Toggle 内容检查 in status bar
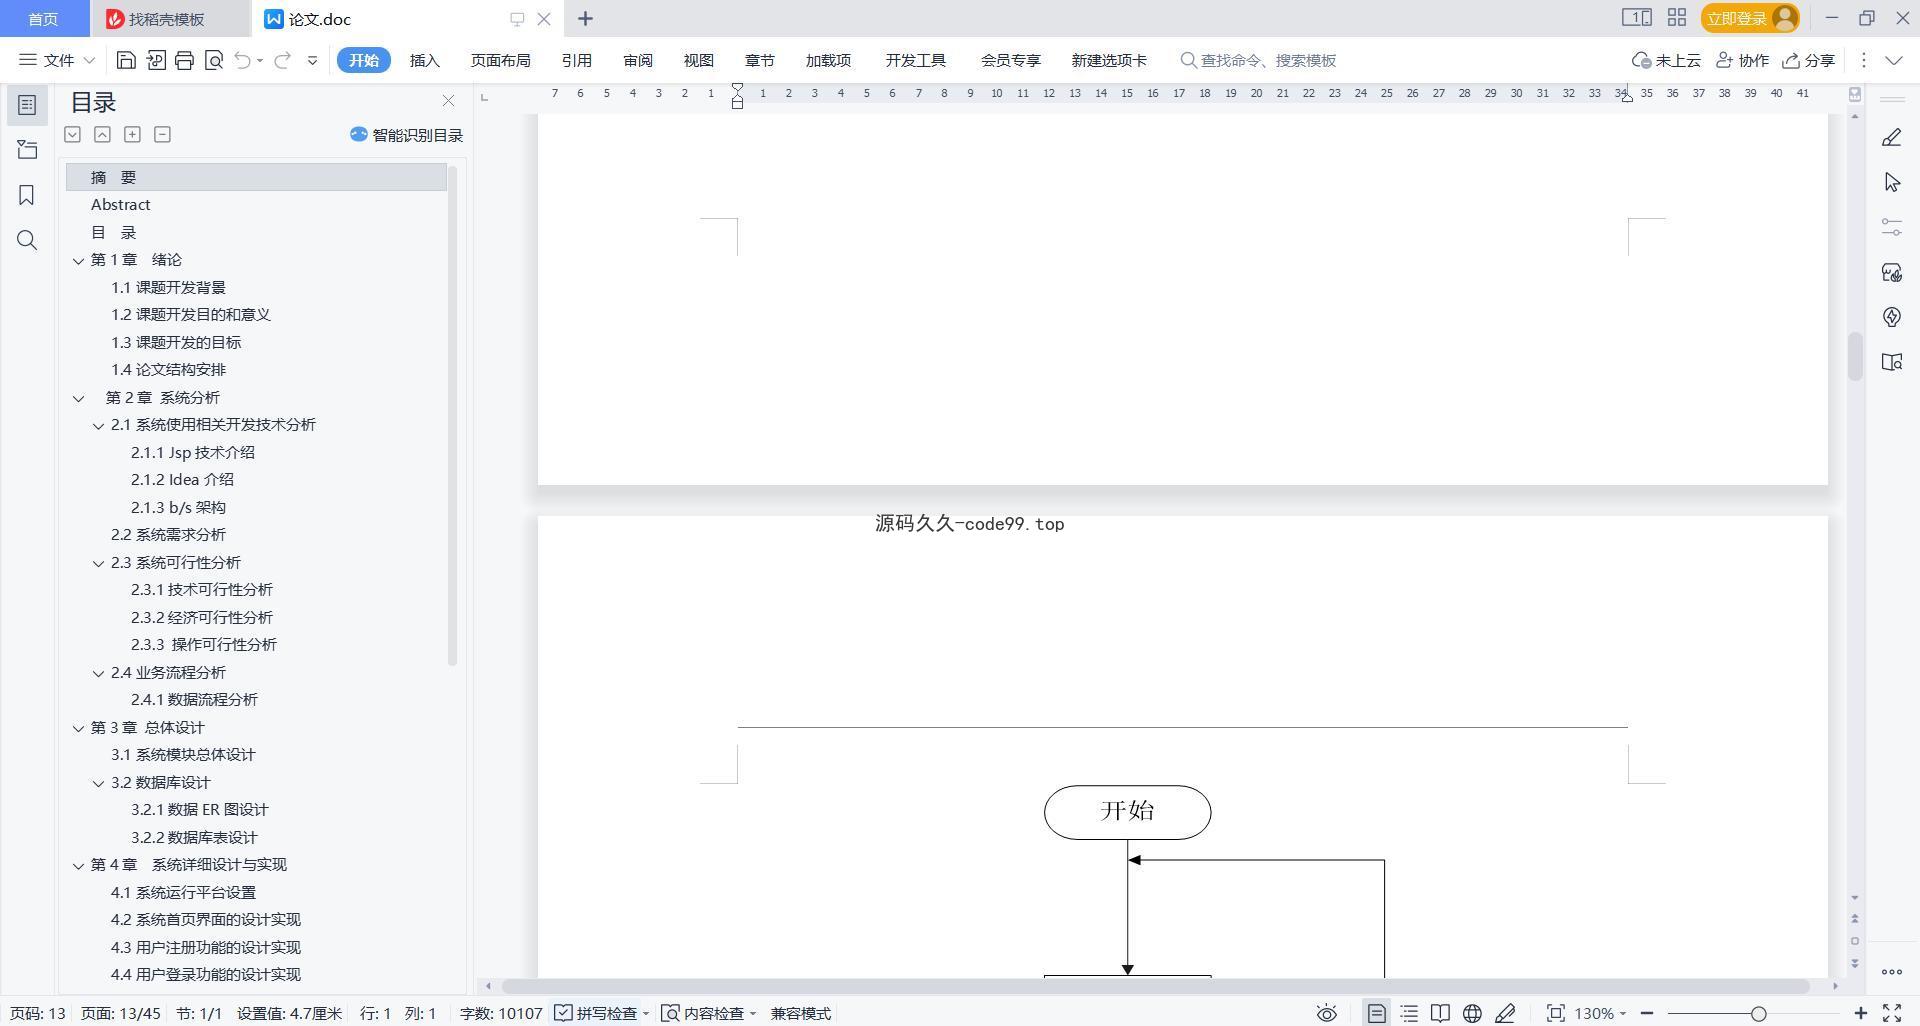1920x1026 pixels. (709, 1013)
